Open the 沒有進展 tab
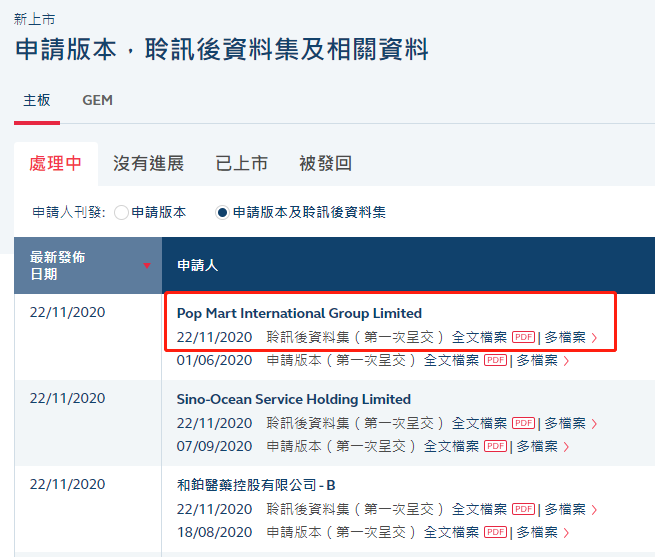This screenshot has height=557, width=655. pos(148,164)
